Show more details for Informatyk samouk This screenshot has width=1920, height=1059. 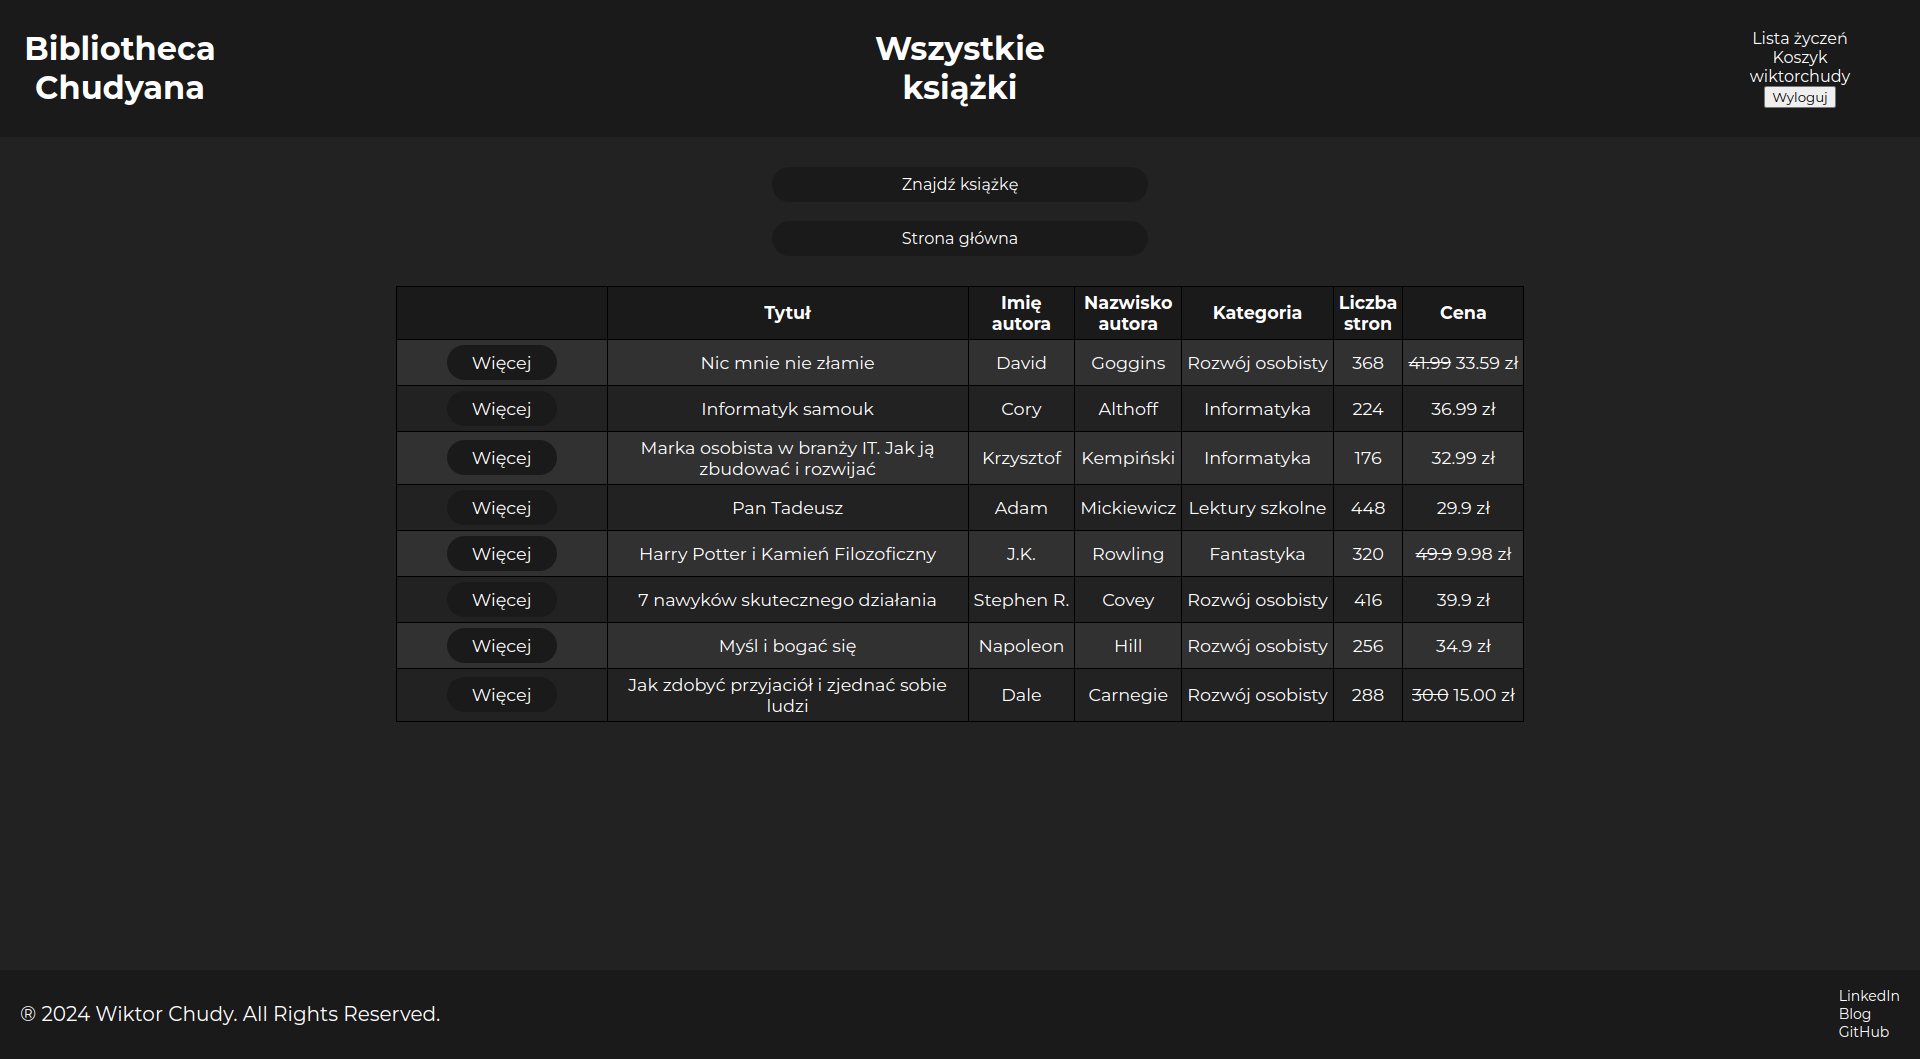[x=501, y=409]
